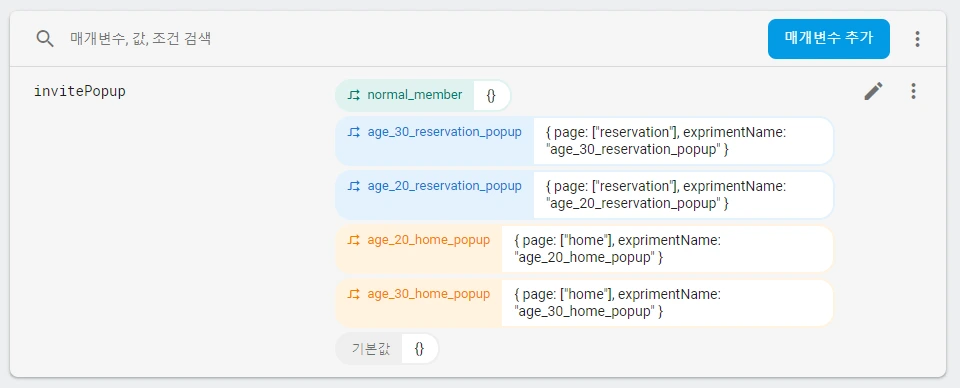Screen dimensions: 960x388
Task: Click the invitePopup parameter name
Action: click(x=80, y=92)
